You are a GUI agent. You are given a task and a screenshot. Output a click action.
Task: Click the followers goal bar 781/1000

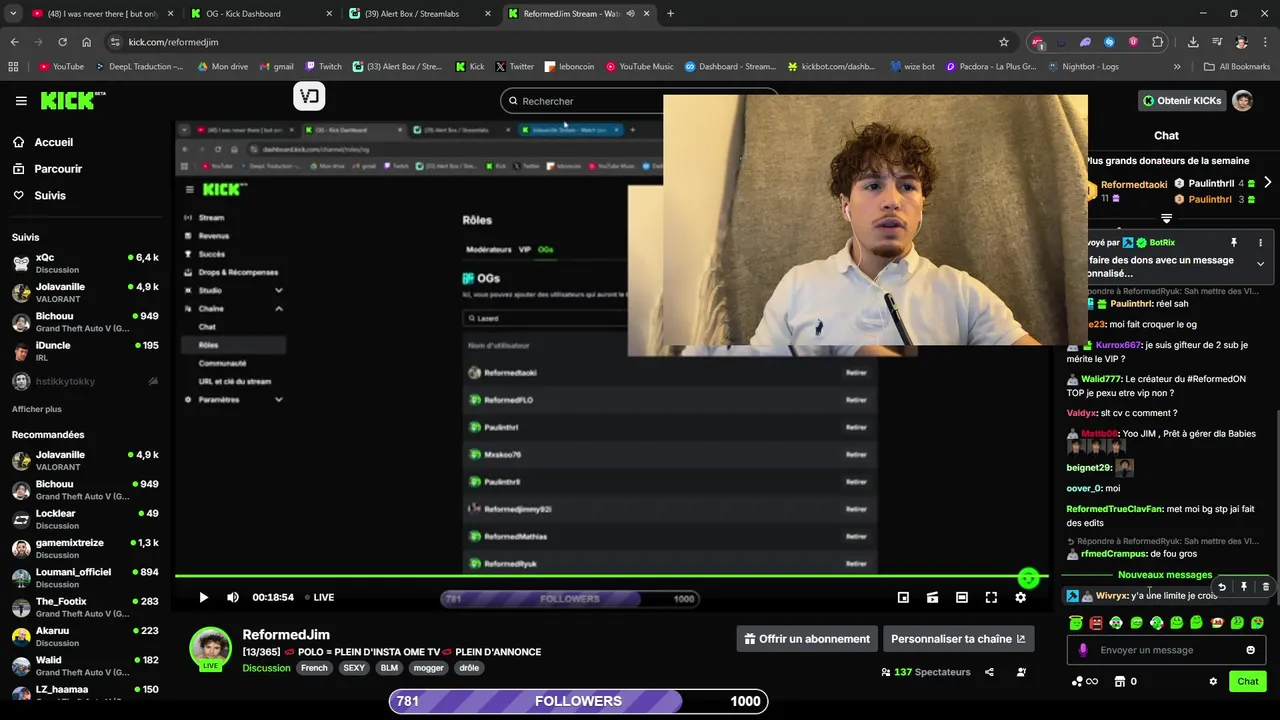[x=578, y=701]
